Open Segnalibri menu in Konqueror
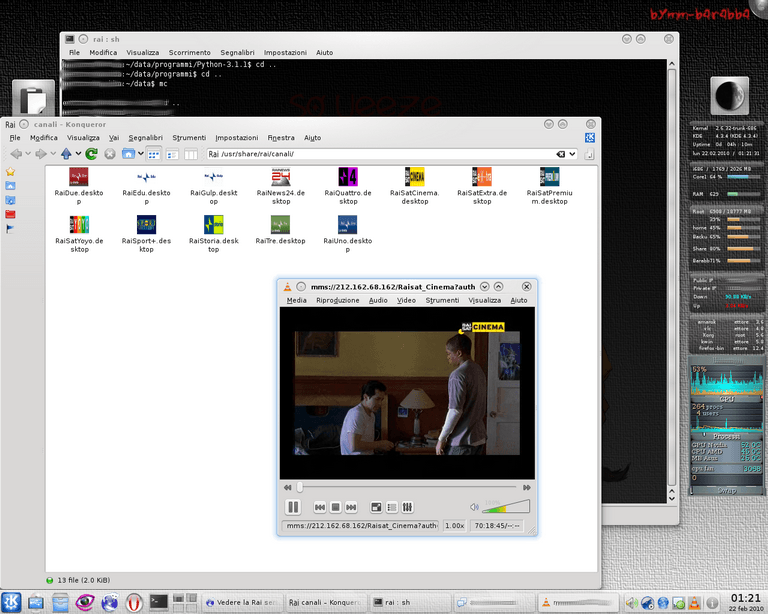 [x=145, y=138]
